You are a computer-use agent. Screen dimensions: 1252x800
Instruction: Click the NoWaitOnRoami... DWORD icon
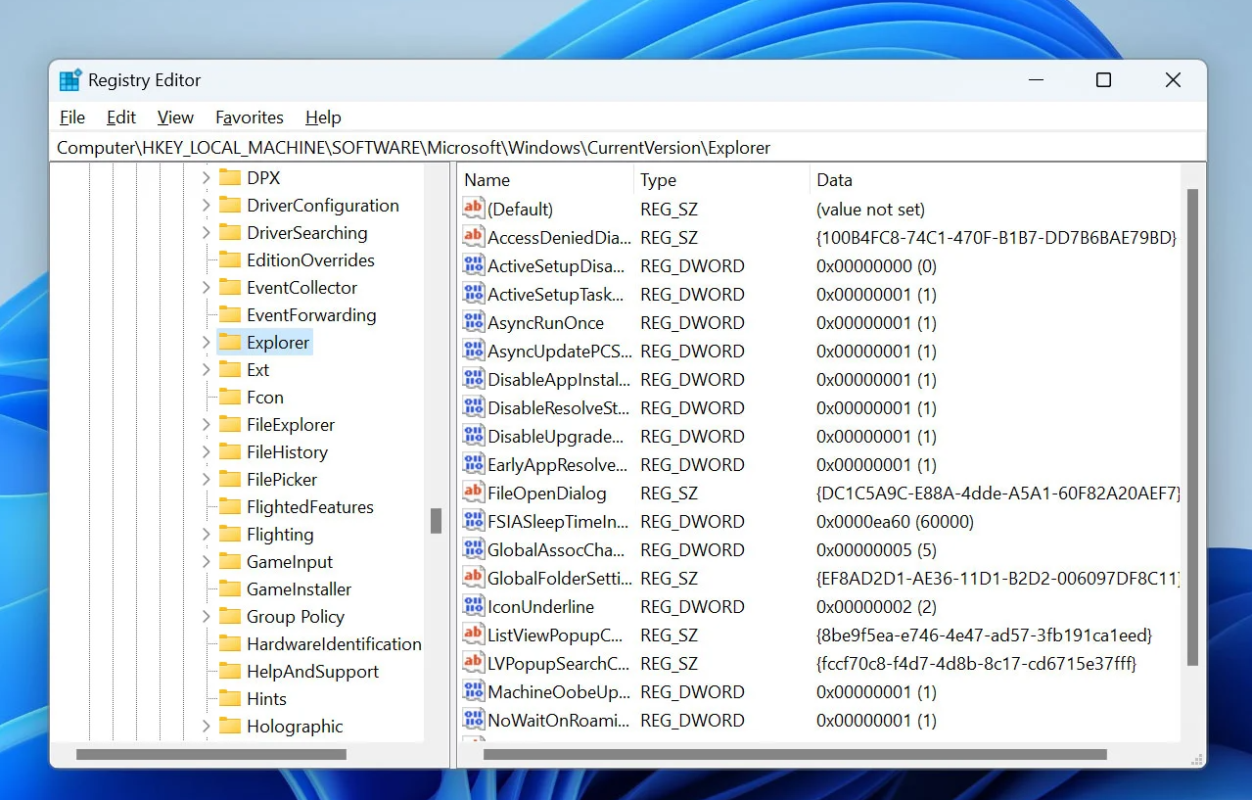(473, 719)
